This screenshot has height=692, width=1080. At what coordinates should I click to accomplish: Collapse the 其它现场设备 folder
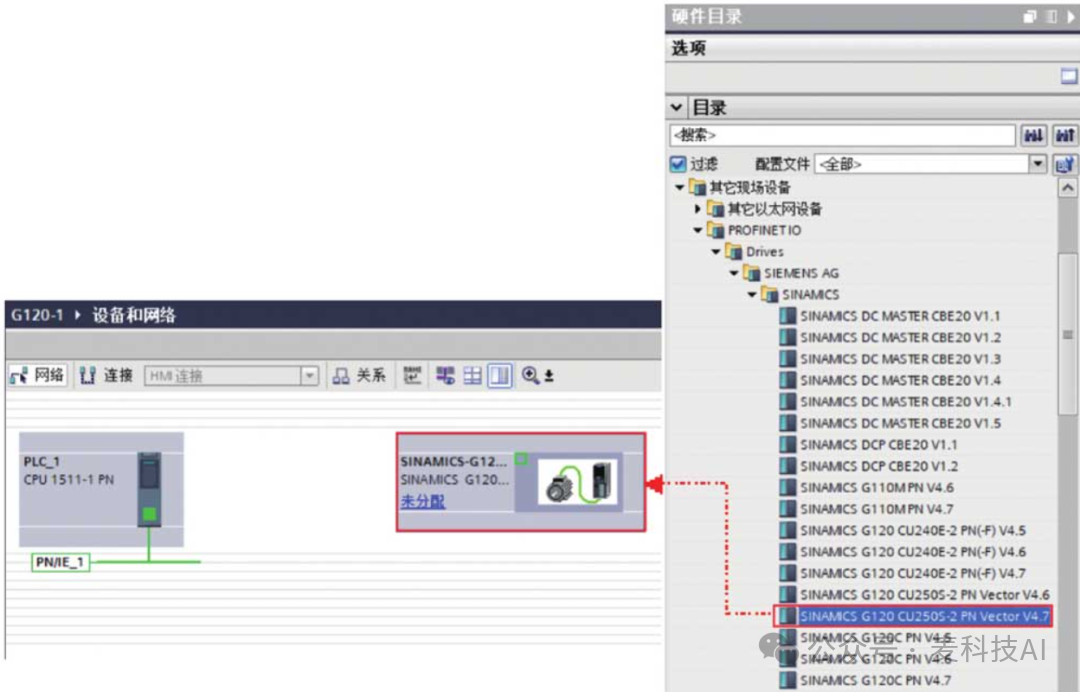click(x=680, y=187)
